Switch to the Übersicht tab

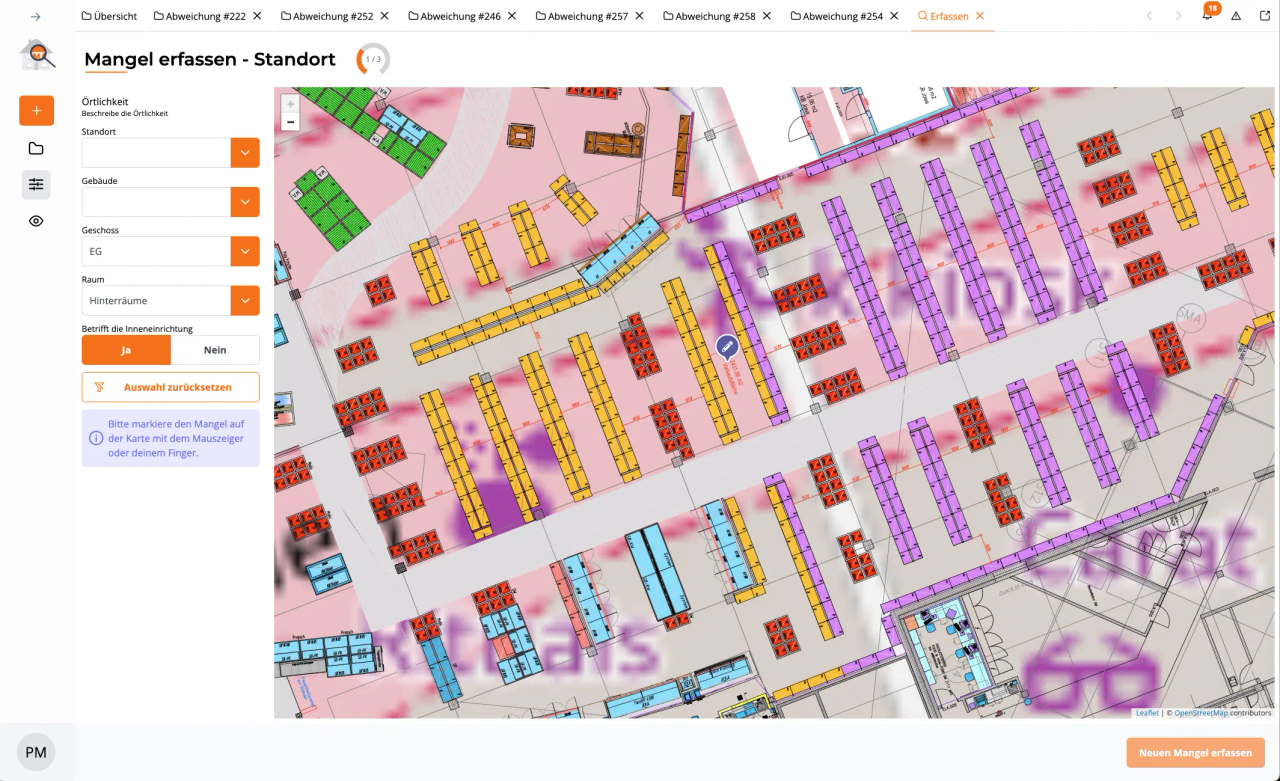(x=109, y=16)
